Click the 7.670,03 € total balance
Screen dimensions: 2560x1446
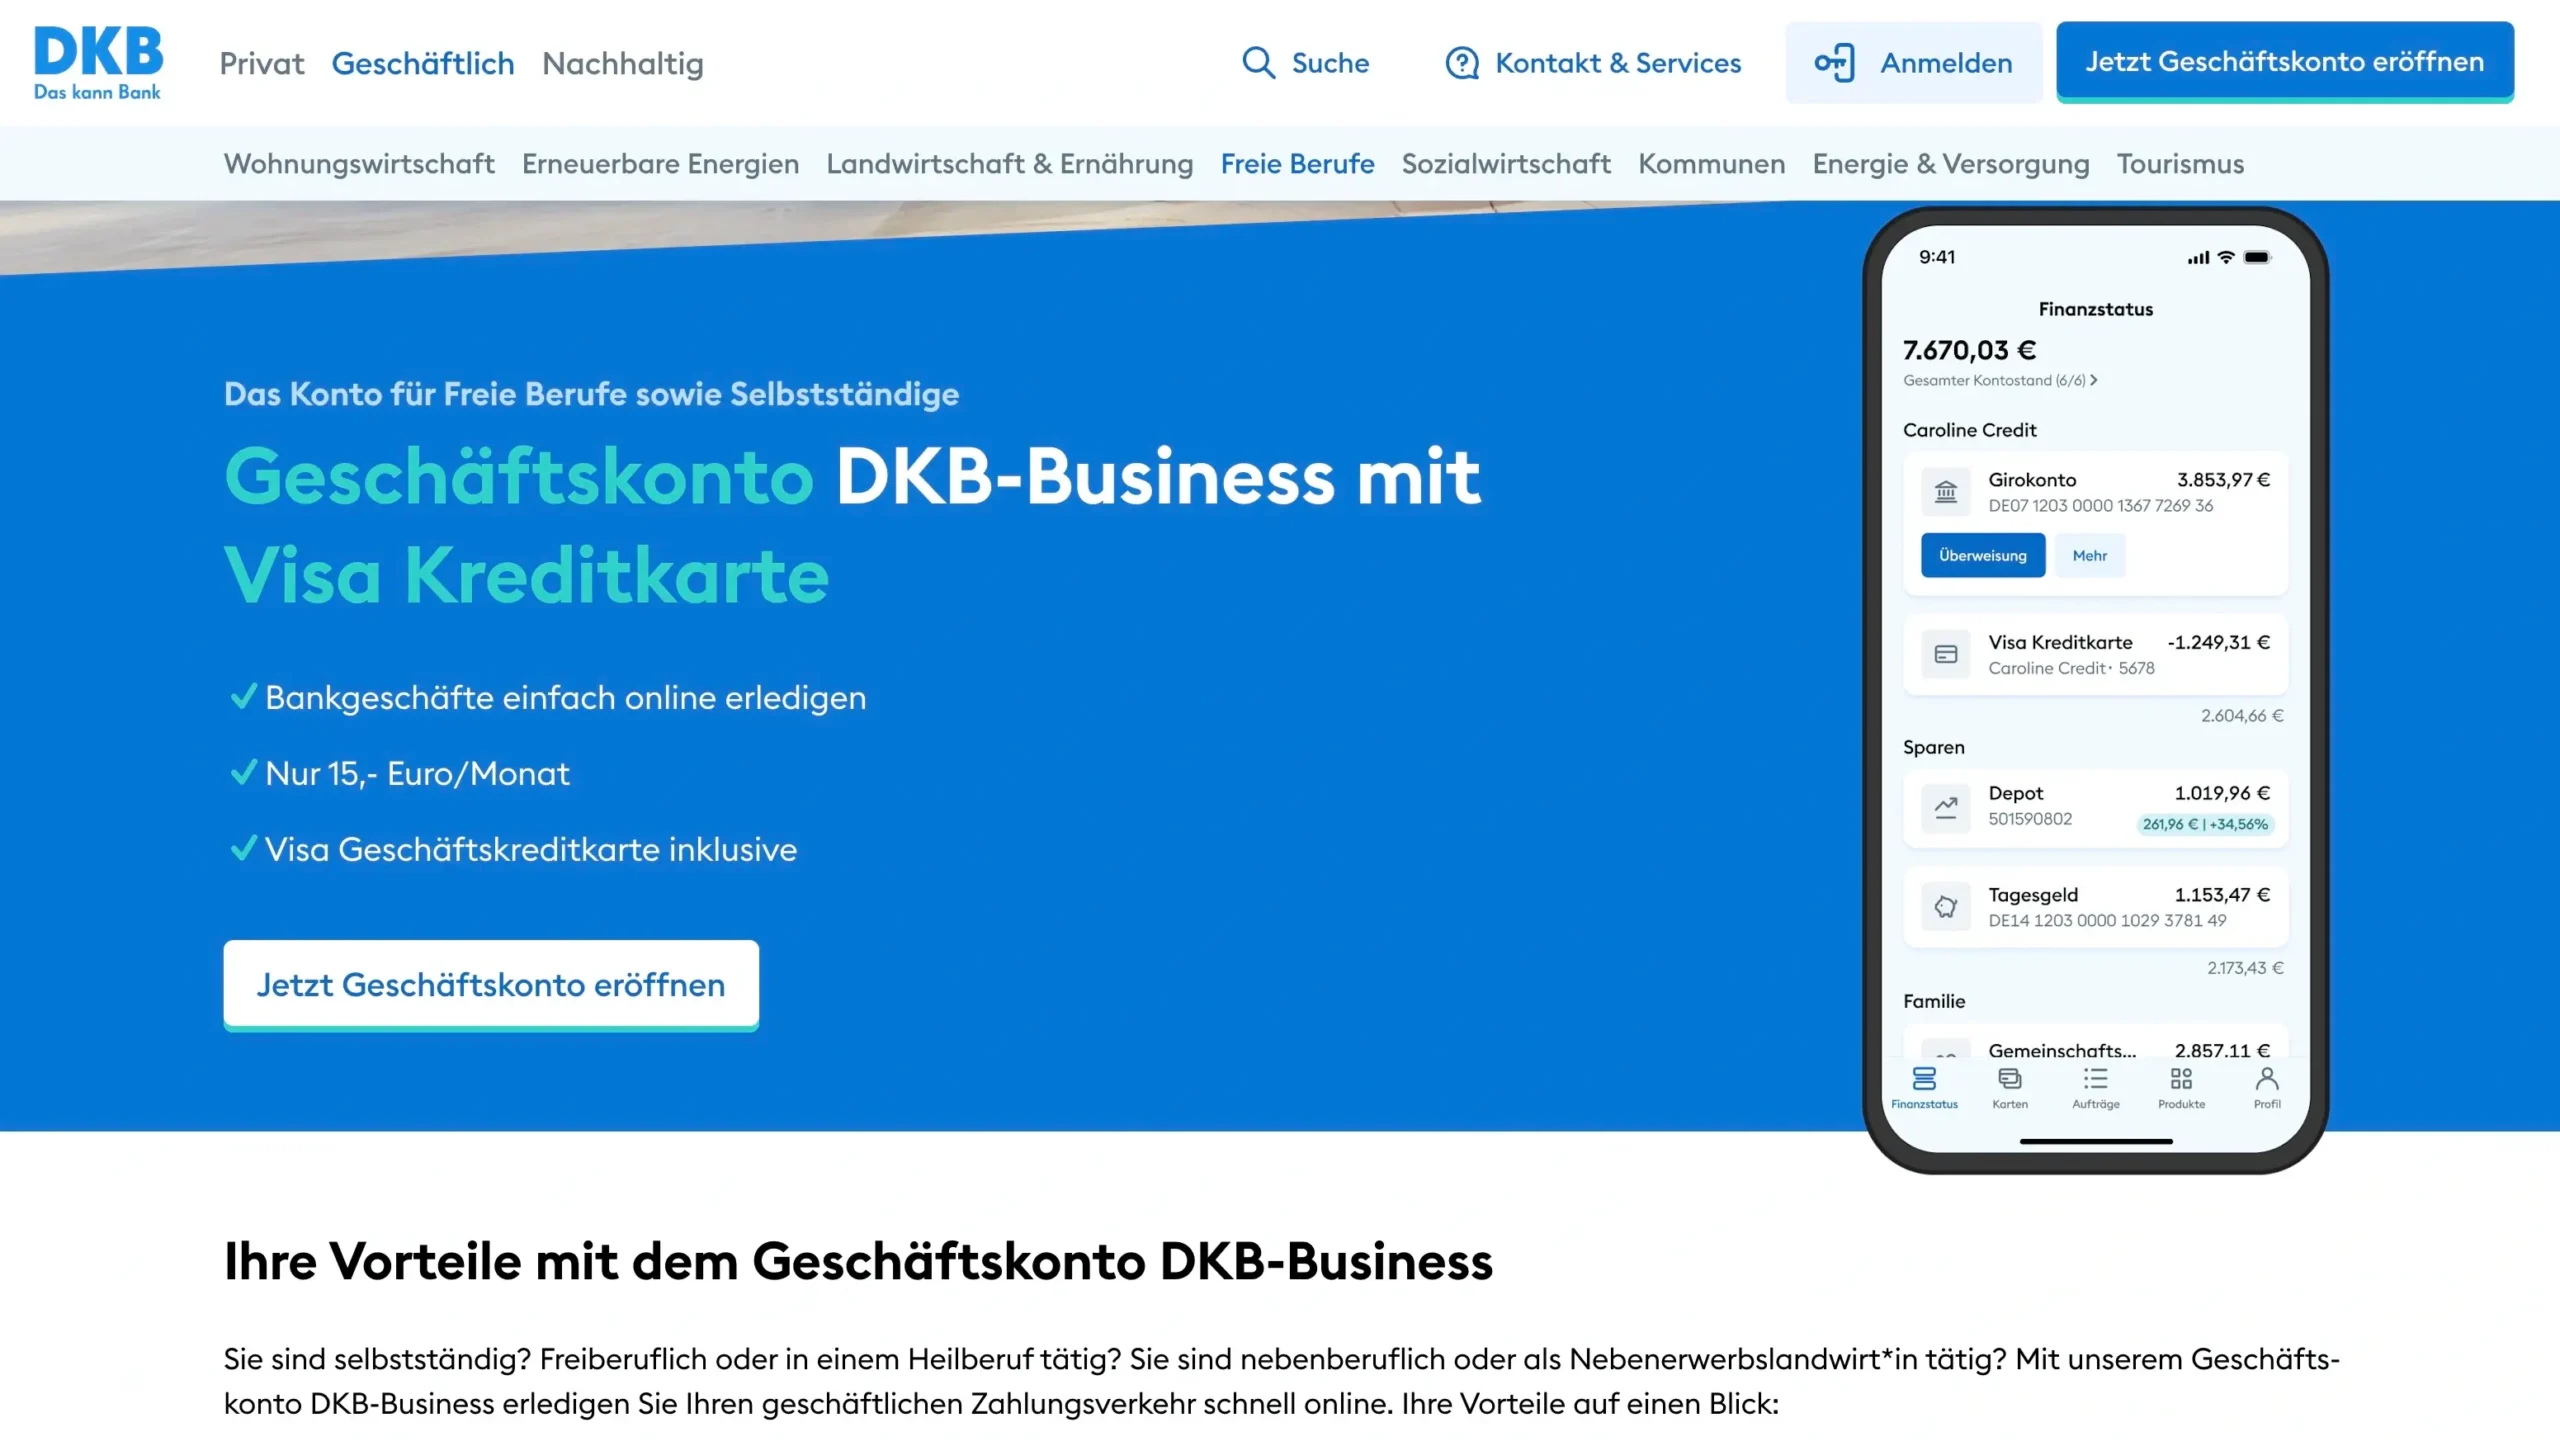pyautogui.click(x=1969, y=350)
